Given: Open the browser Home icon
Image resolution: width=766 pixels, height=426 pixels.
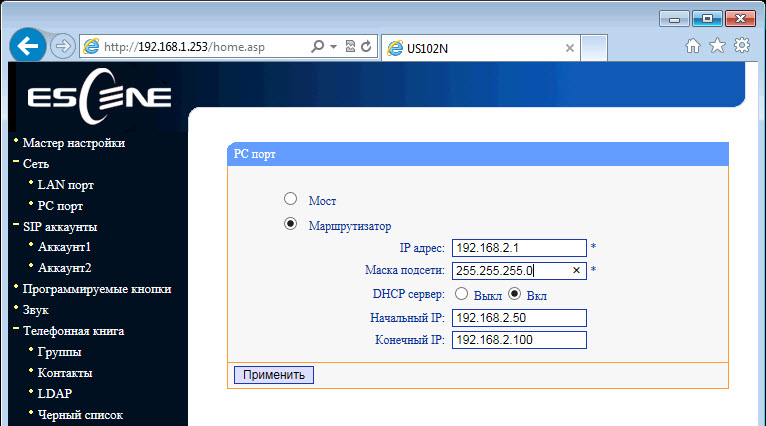Looking at the screenshot, I should click(693, 46).
